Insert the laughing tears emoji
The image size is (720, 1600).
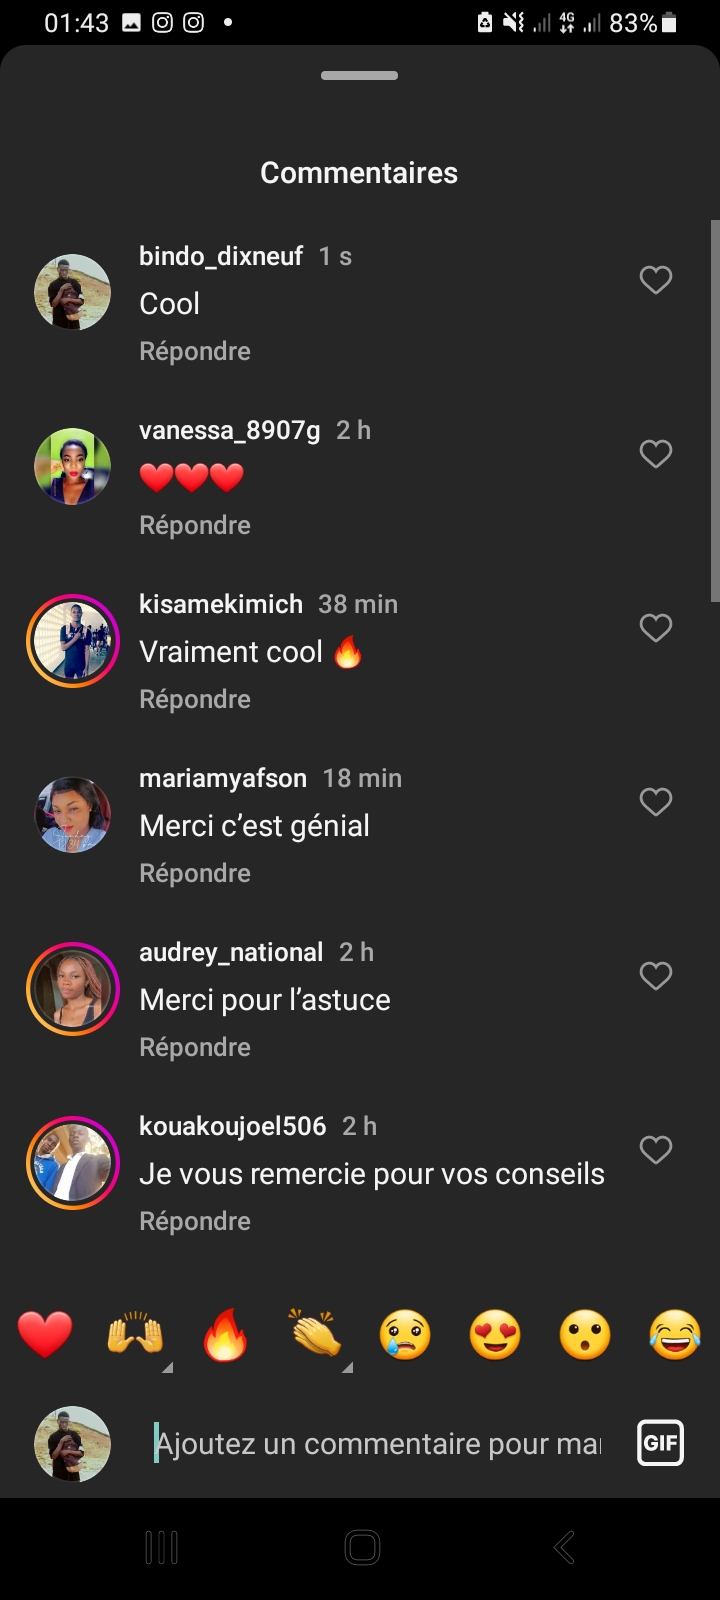675,1335
